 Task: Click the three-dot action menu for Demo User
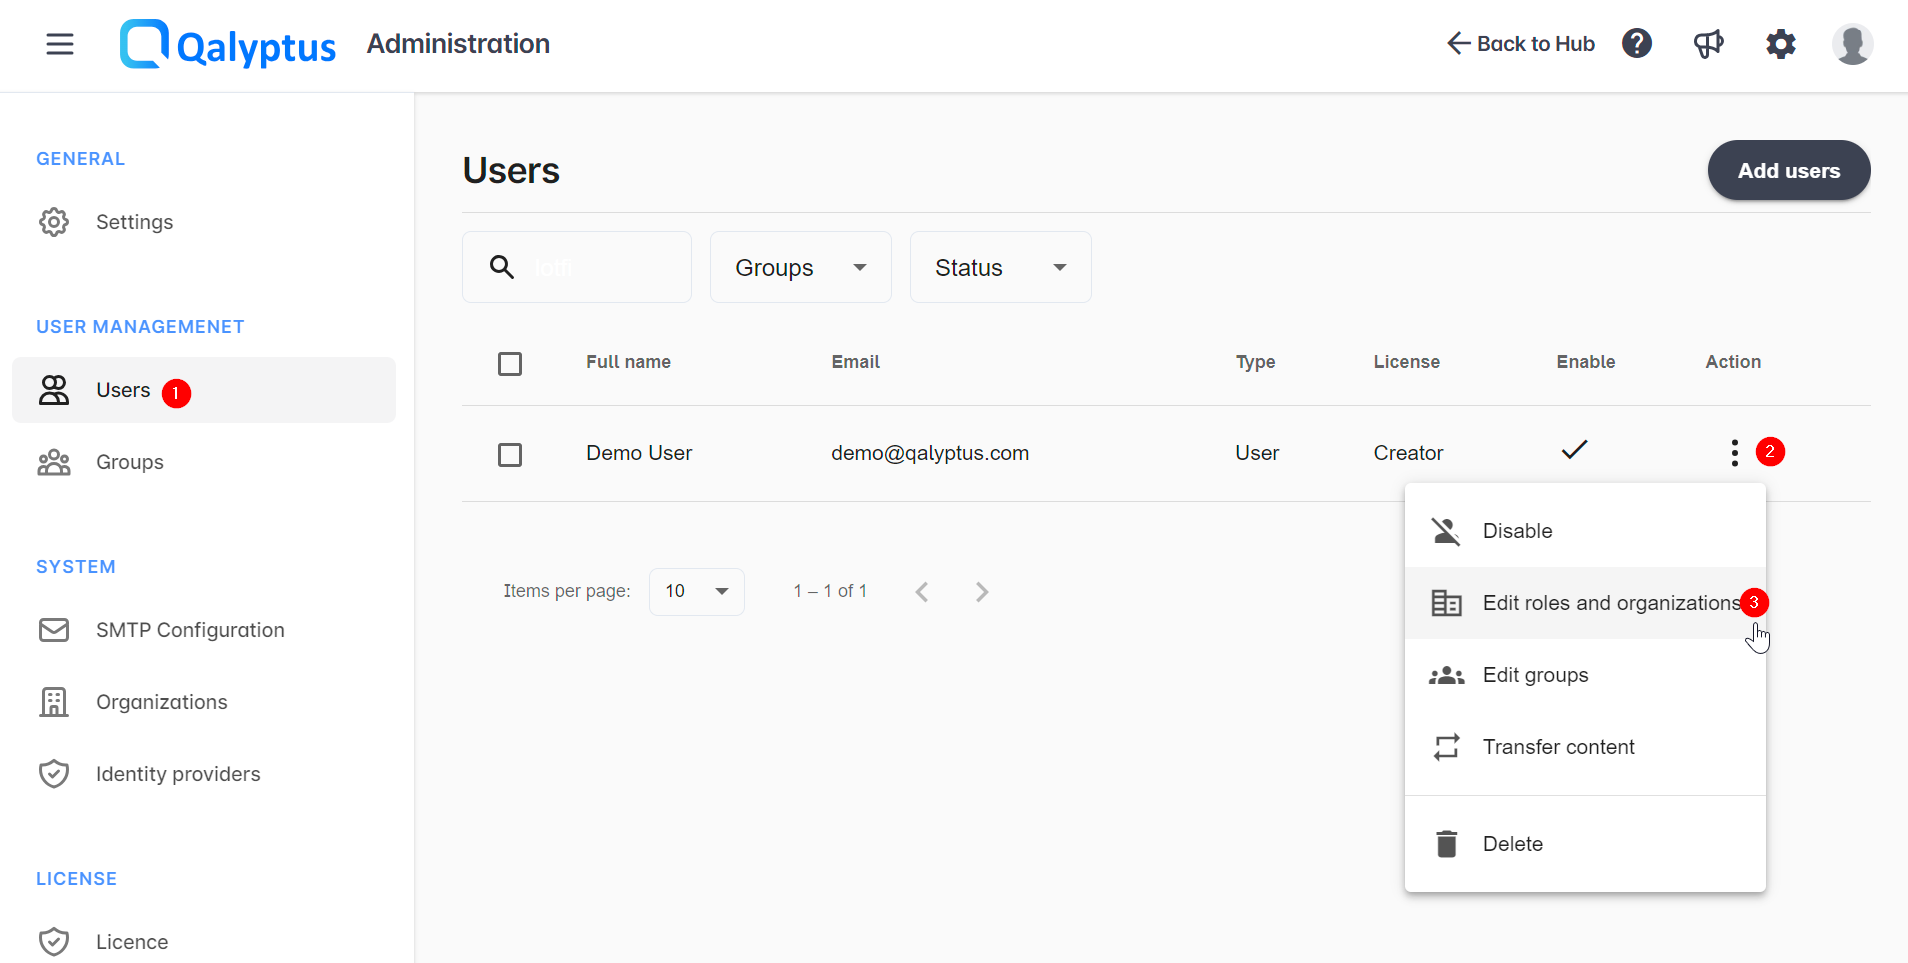click(x=1734, y=453)
